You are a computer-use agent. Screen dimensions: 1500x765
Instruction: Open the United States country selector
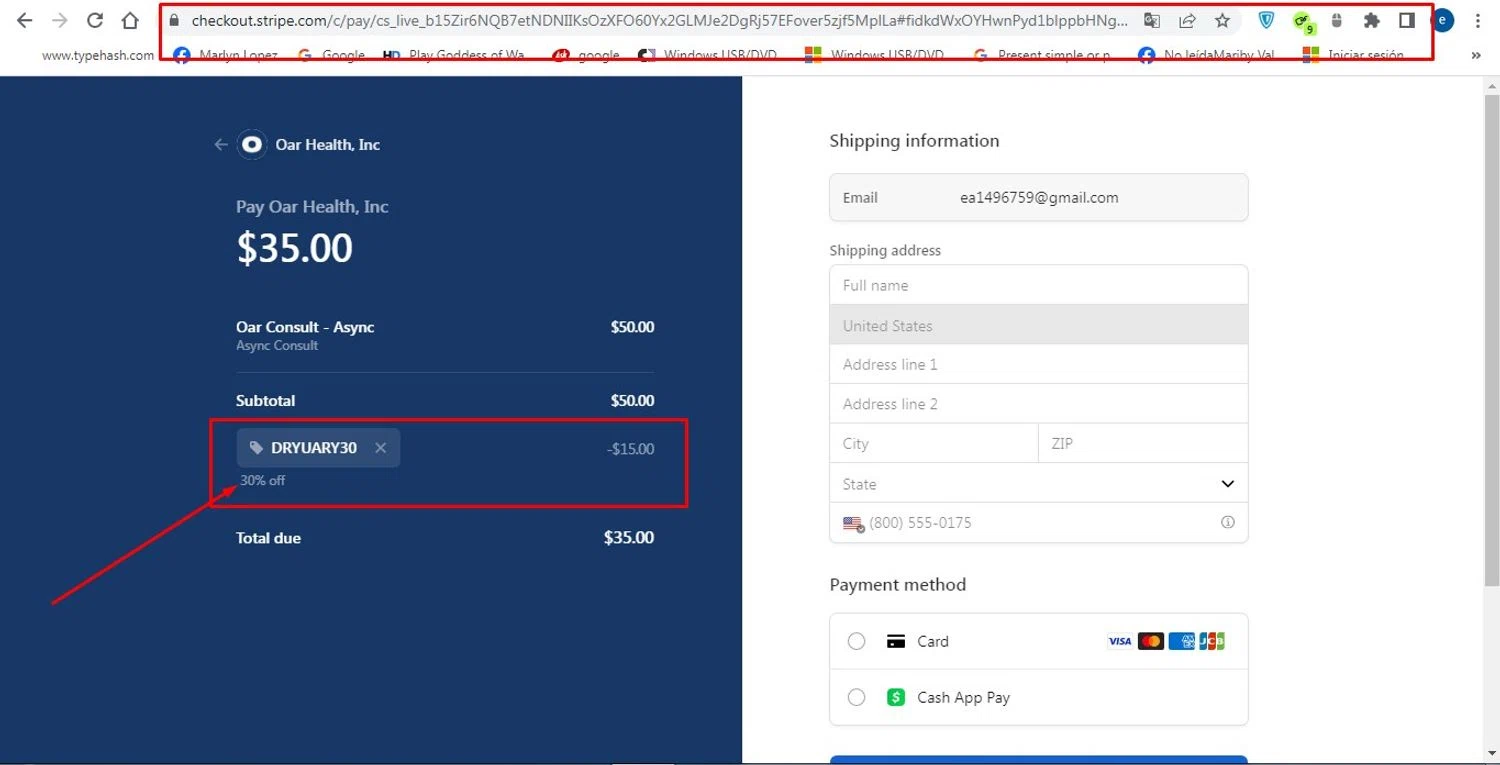pyautogui.click(x=1038, y=325)
